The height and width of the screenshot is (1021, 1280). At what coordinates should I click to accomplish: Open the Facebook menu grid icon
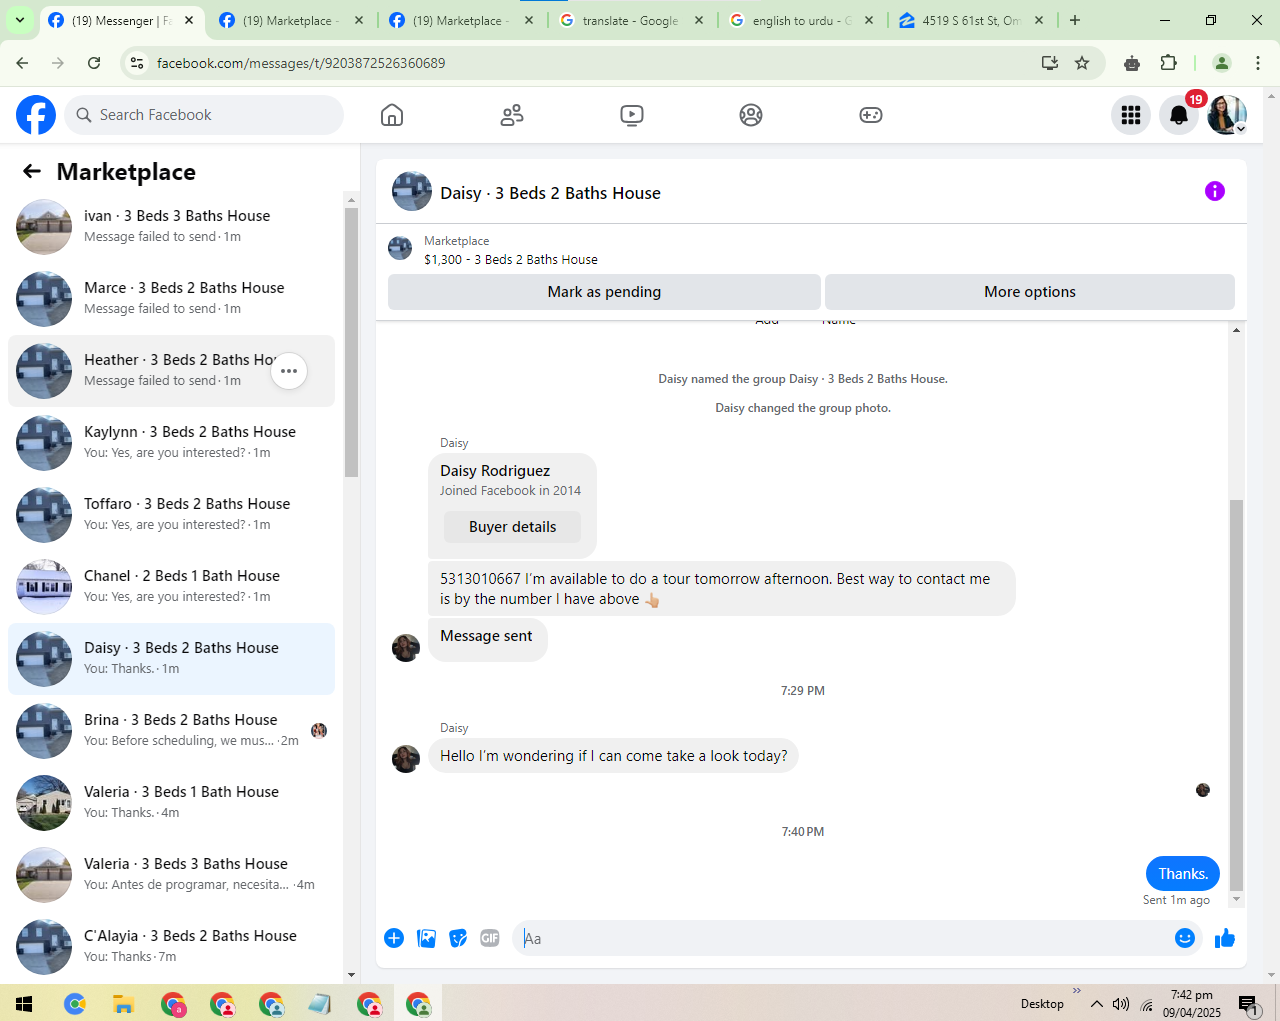click(1131, 115)
